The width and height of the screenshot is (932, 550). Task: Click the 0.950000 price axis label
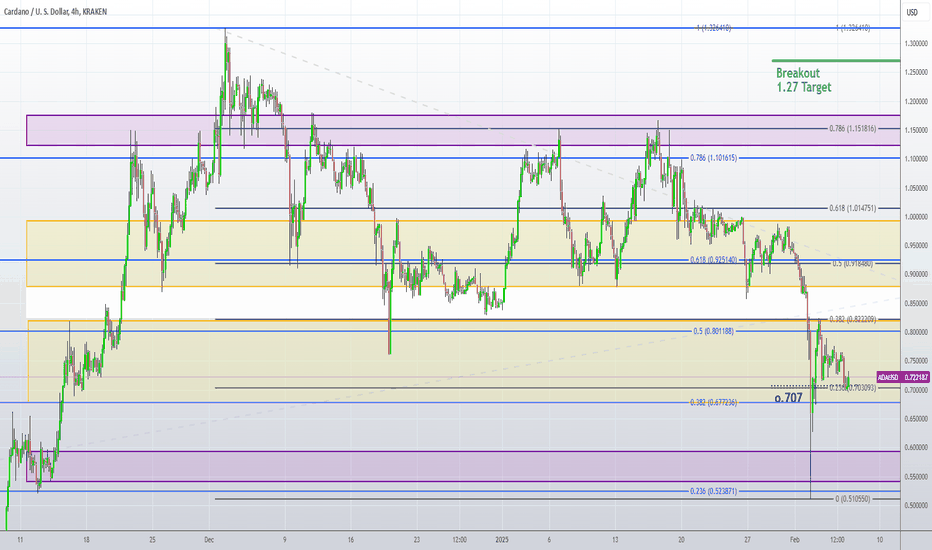[x=916, y=246]
